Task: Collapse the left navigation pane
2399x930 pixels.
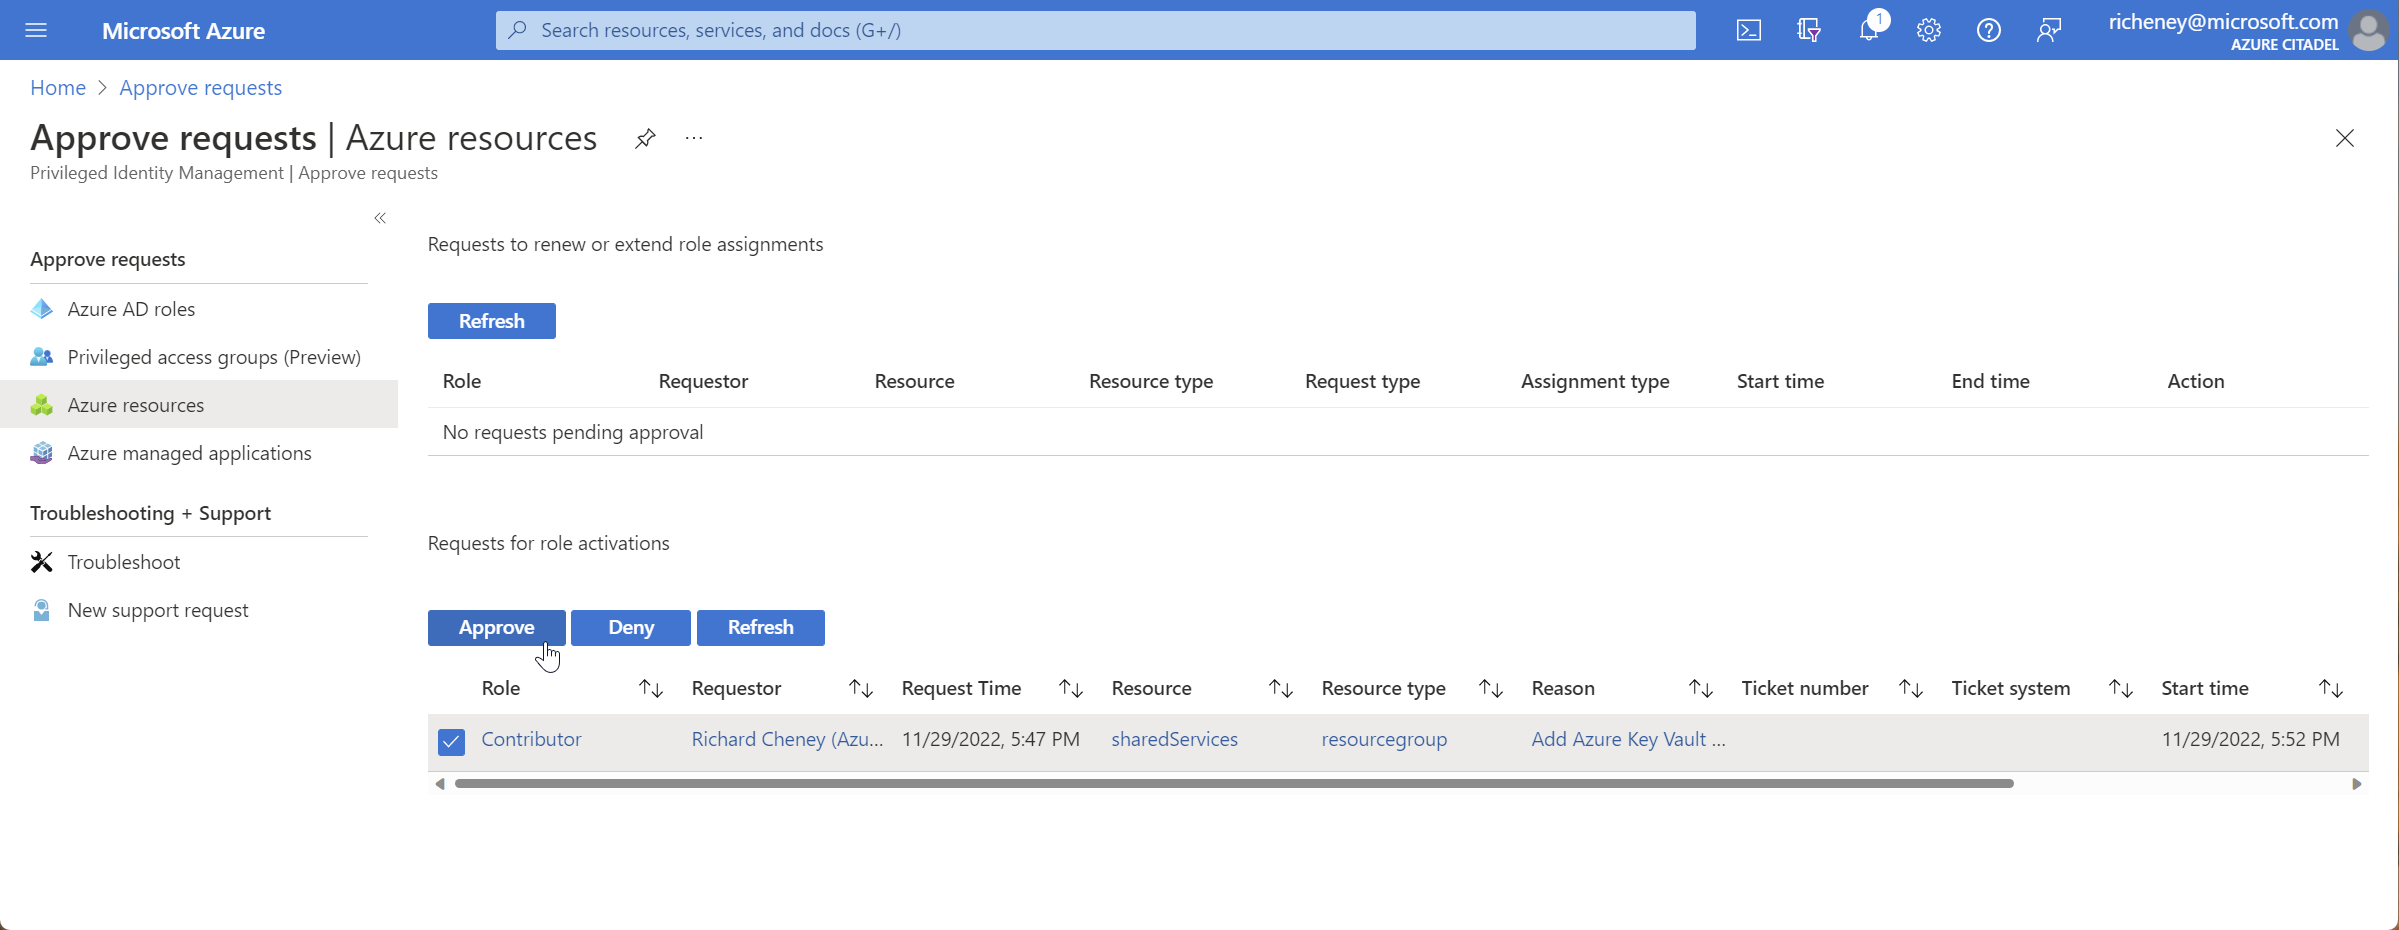Action: (x=380, y=218)
